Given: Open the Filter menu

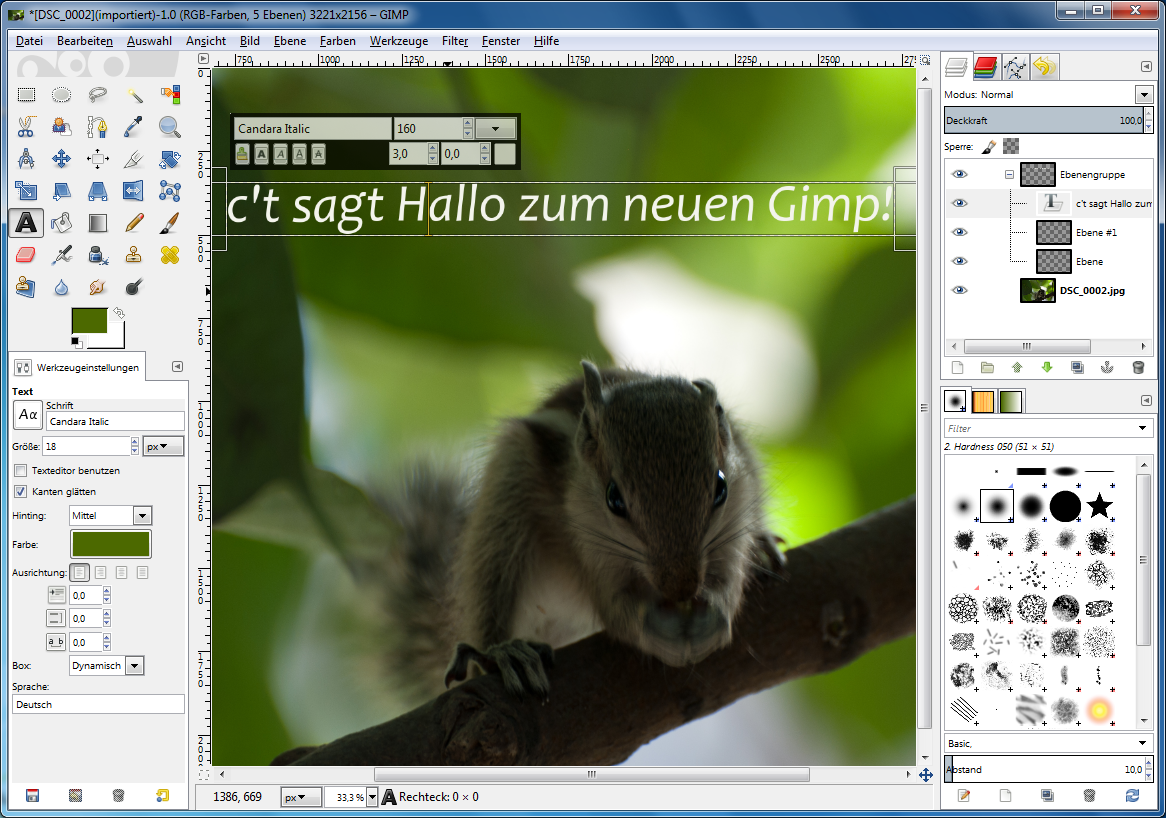Looking at the screenshot, I should (454, 41).
